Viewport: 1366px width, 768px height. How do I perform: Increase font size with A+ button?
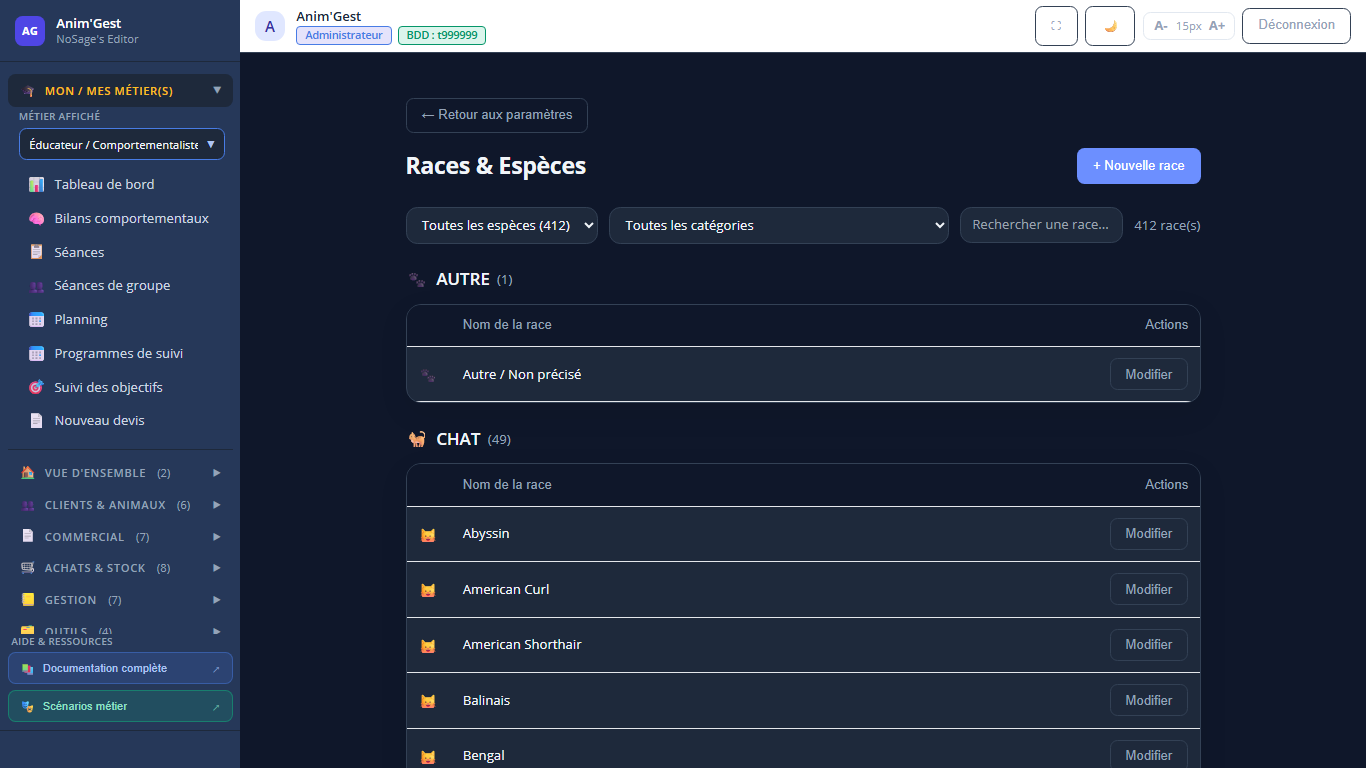[1217, 26]
